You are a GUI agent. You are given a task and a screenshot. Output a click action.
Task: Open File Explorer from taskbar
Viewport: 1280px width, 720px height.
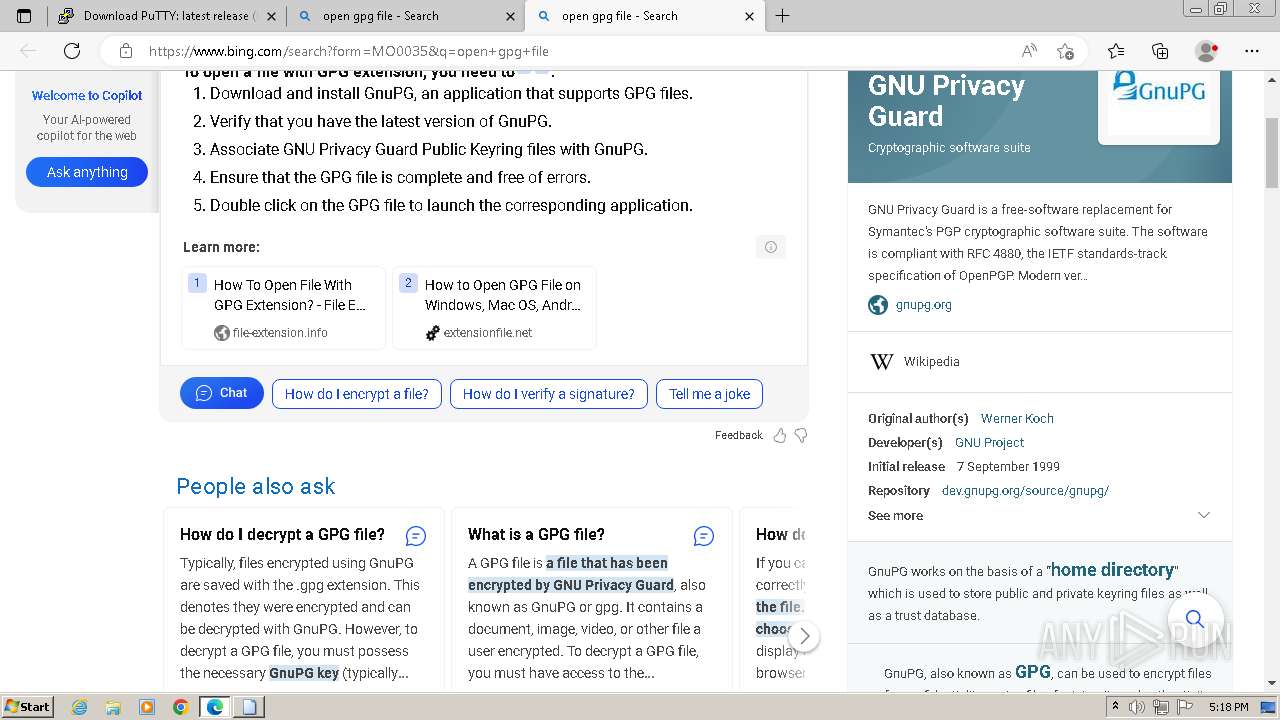click(x=113, y=707)
